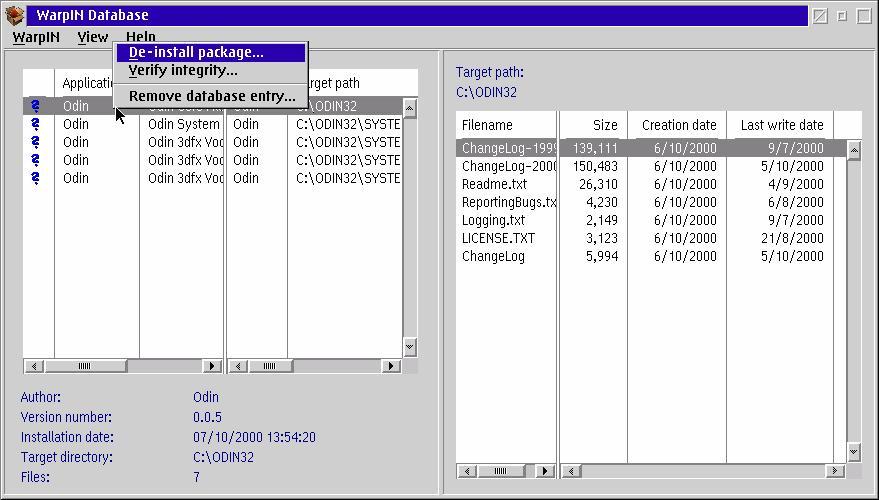Select the Readme.txt file
This screenshot has width=879, height=500.
click(x=494, y=184)
